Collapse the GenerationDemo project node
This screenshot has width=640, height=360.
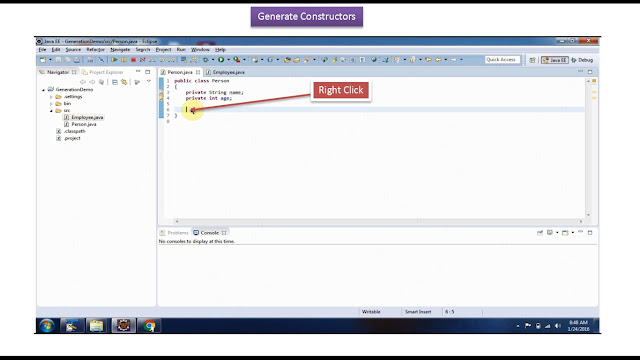(x=44, y=89)
